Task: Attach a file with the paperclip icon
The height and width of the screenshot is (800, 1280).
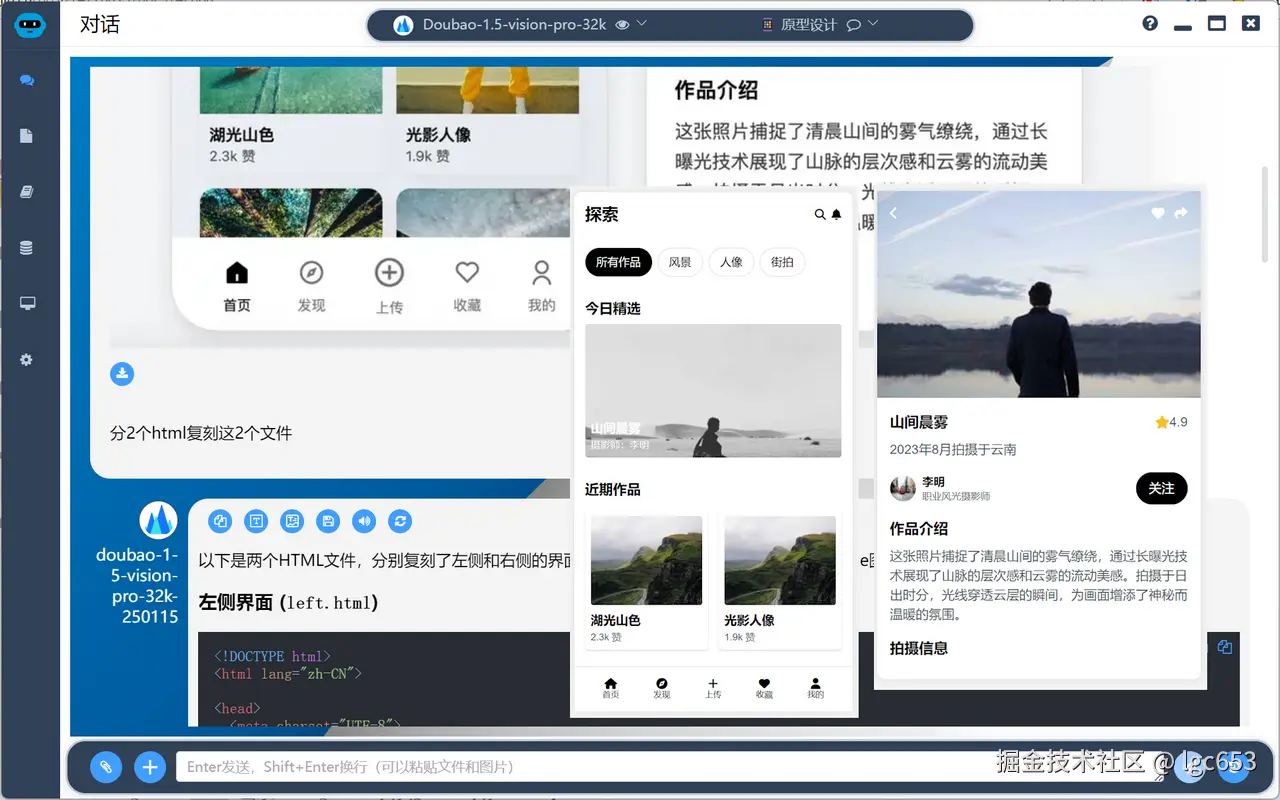Action: pyautogui.click(x=106, y=767)
